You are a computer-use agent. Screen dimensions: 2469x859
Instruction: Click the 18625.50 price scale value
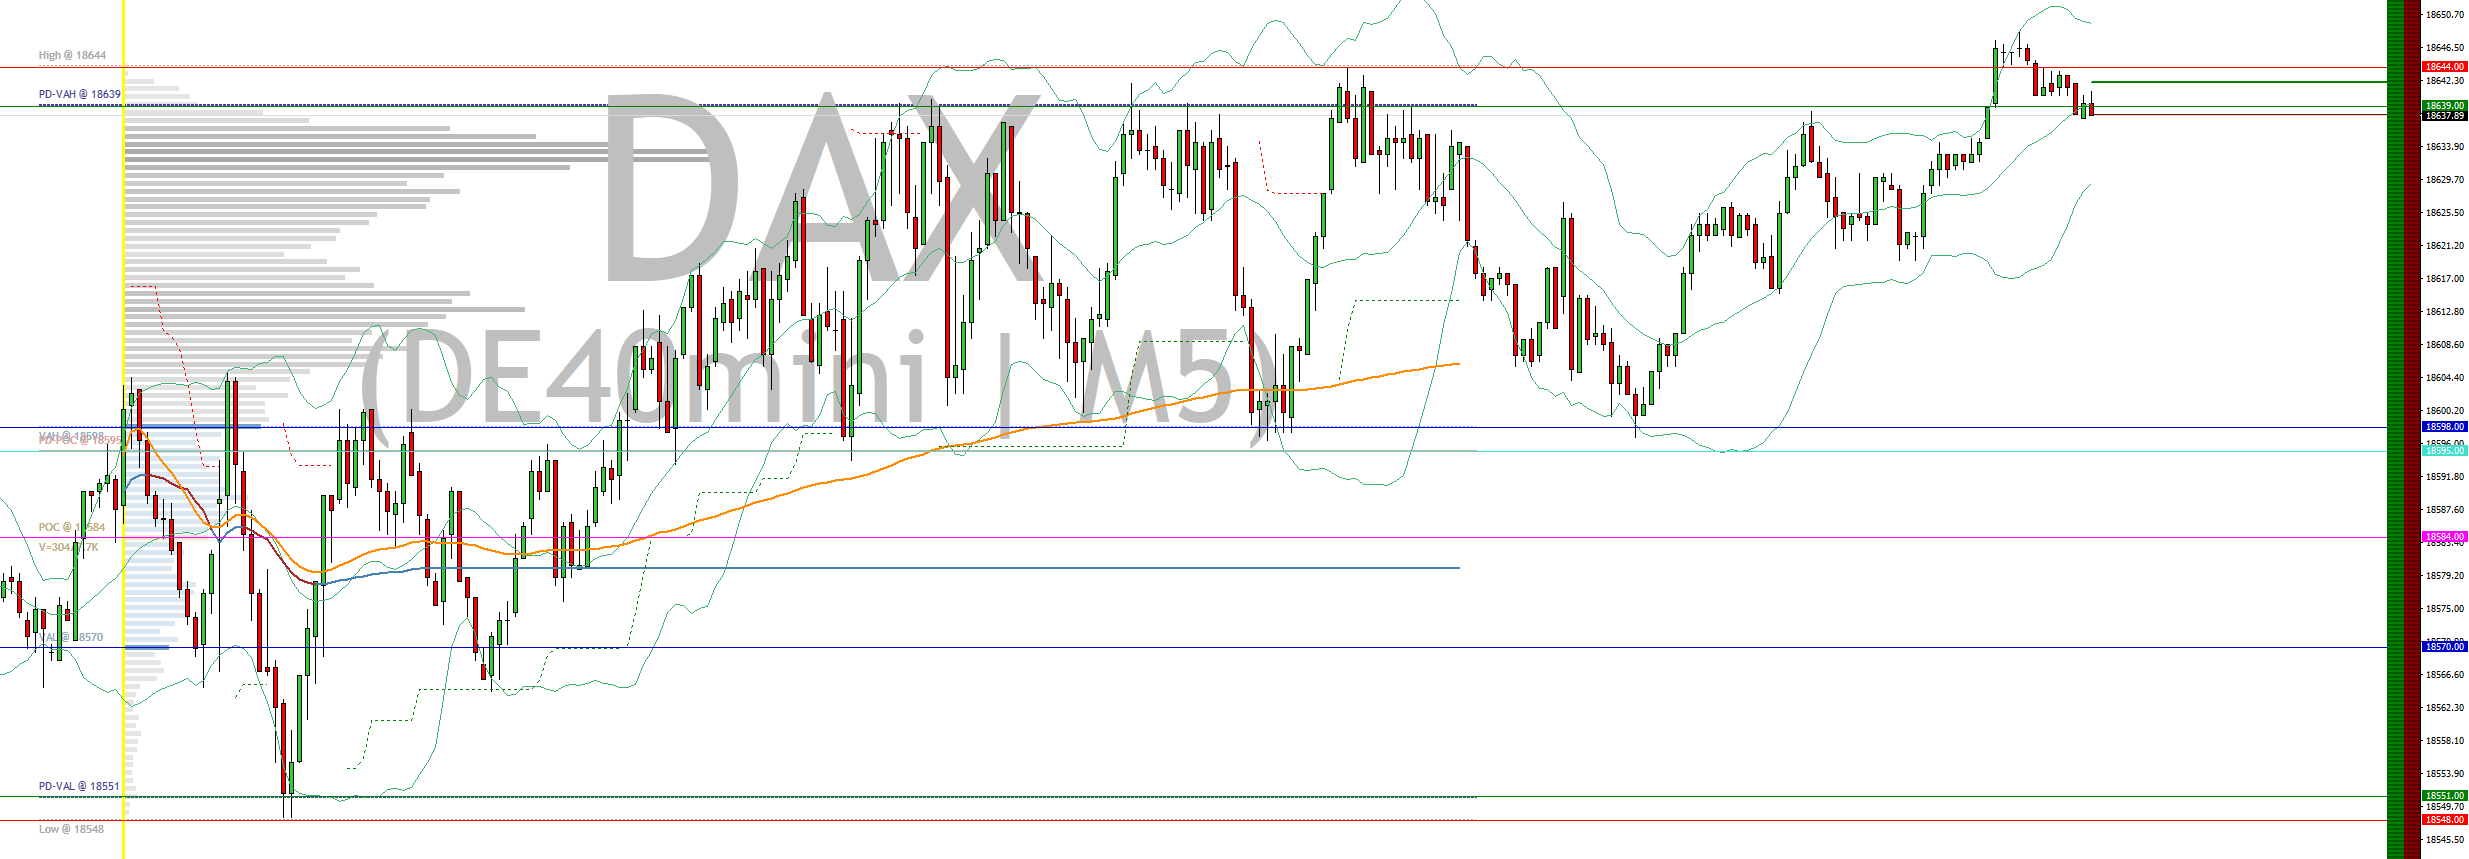click(x=2445, y=213)
